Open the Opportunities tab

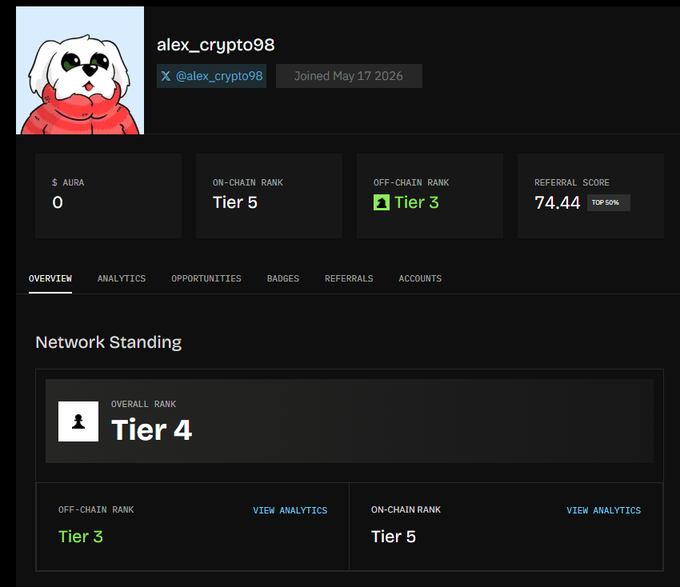point(206,279)
